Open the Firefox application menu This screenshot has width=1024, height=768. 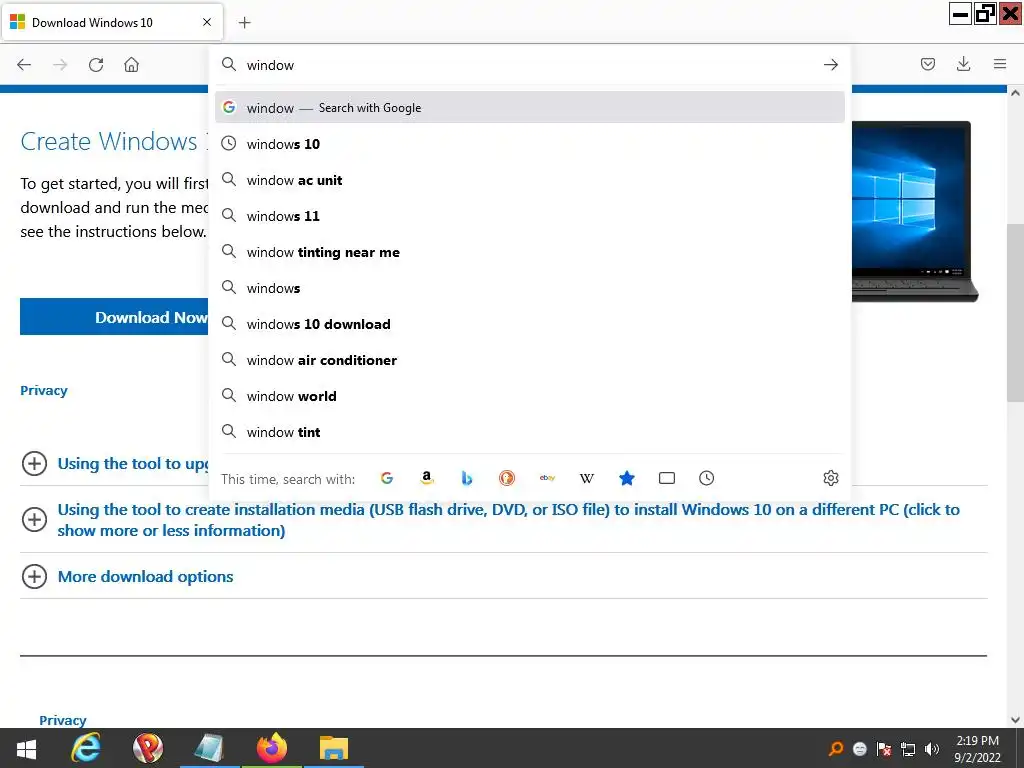click(999, 64)
